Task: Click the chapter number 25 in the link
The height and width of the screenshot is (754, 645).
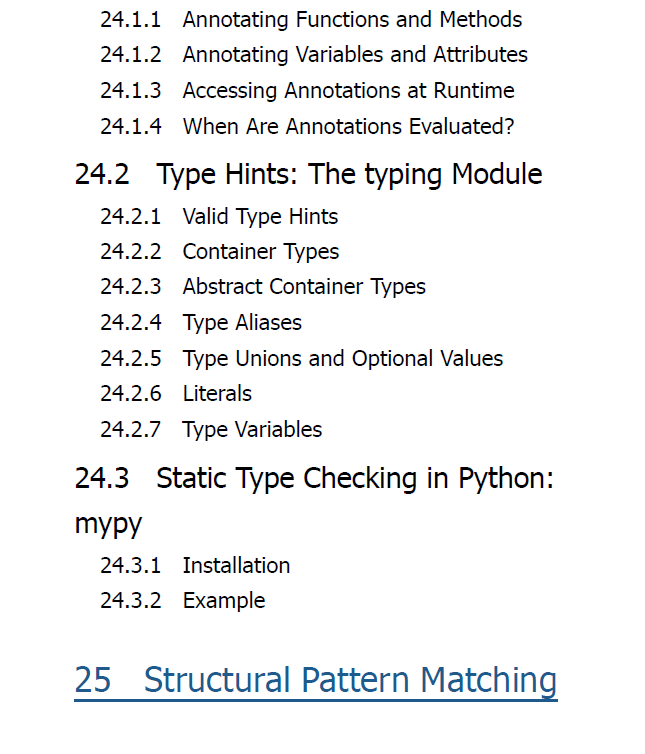Action: click(93, 680)
